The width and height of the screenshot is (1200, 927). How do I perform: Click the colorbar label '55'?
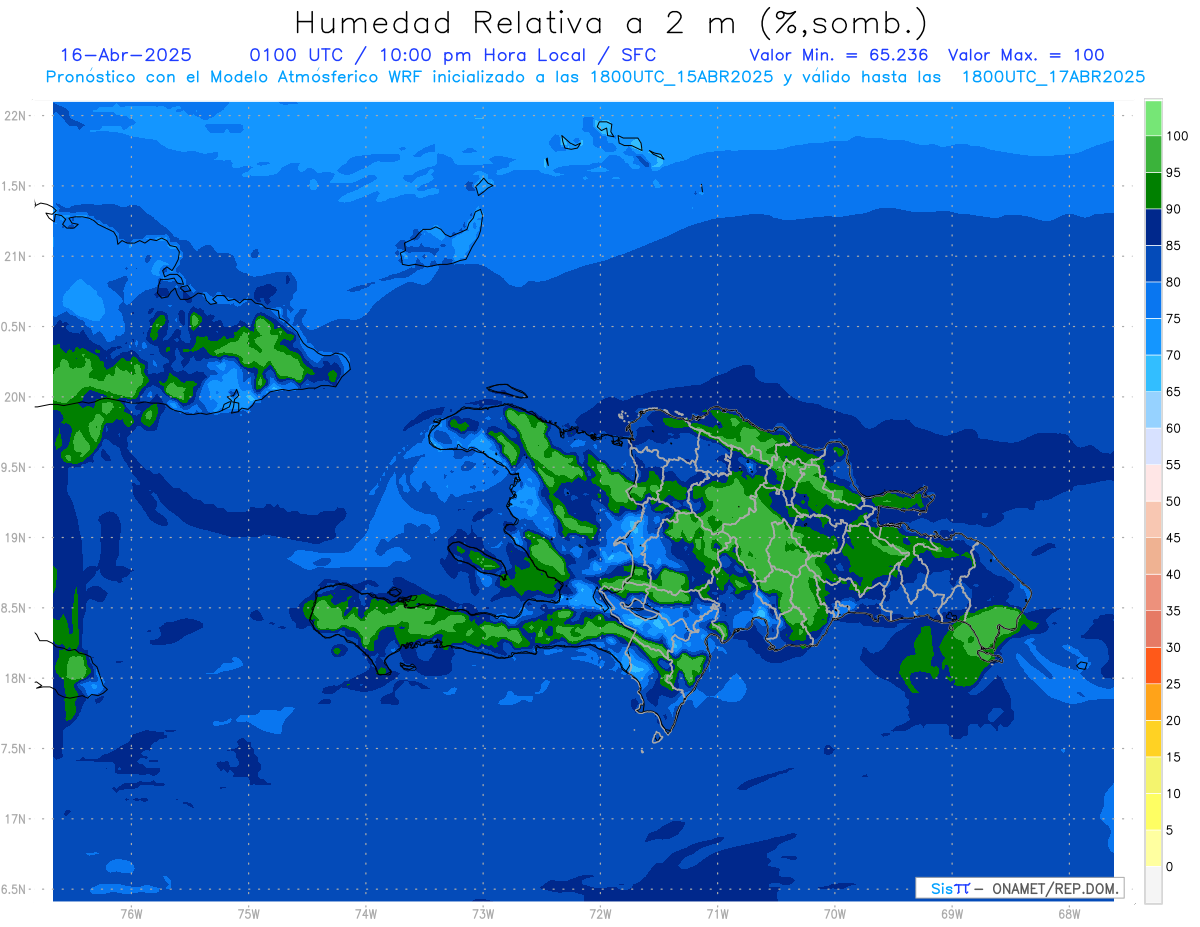pos(1173,465)
